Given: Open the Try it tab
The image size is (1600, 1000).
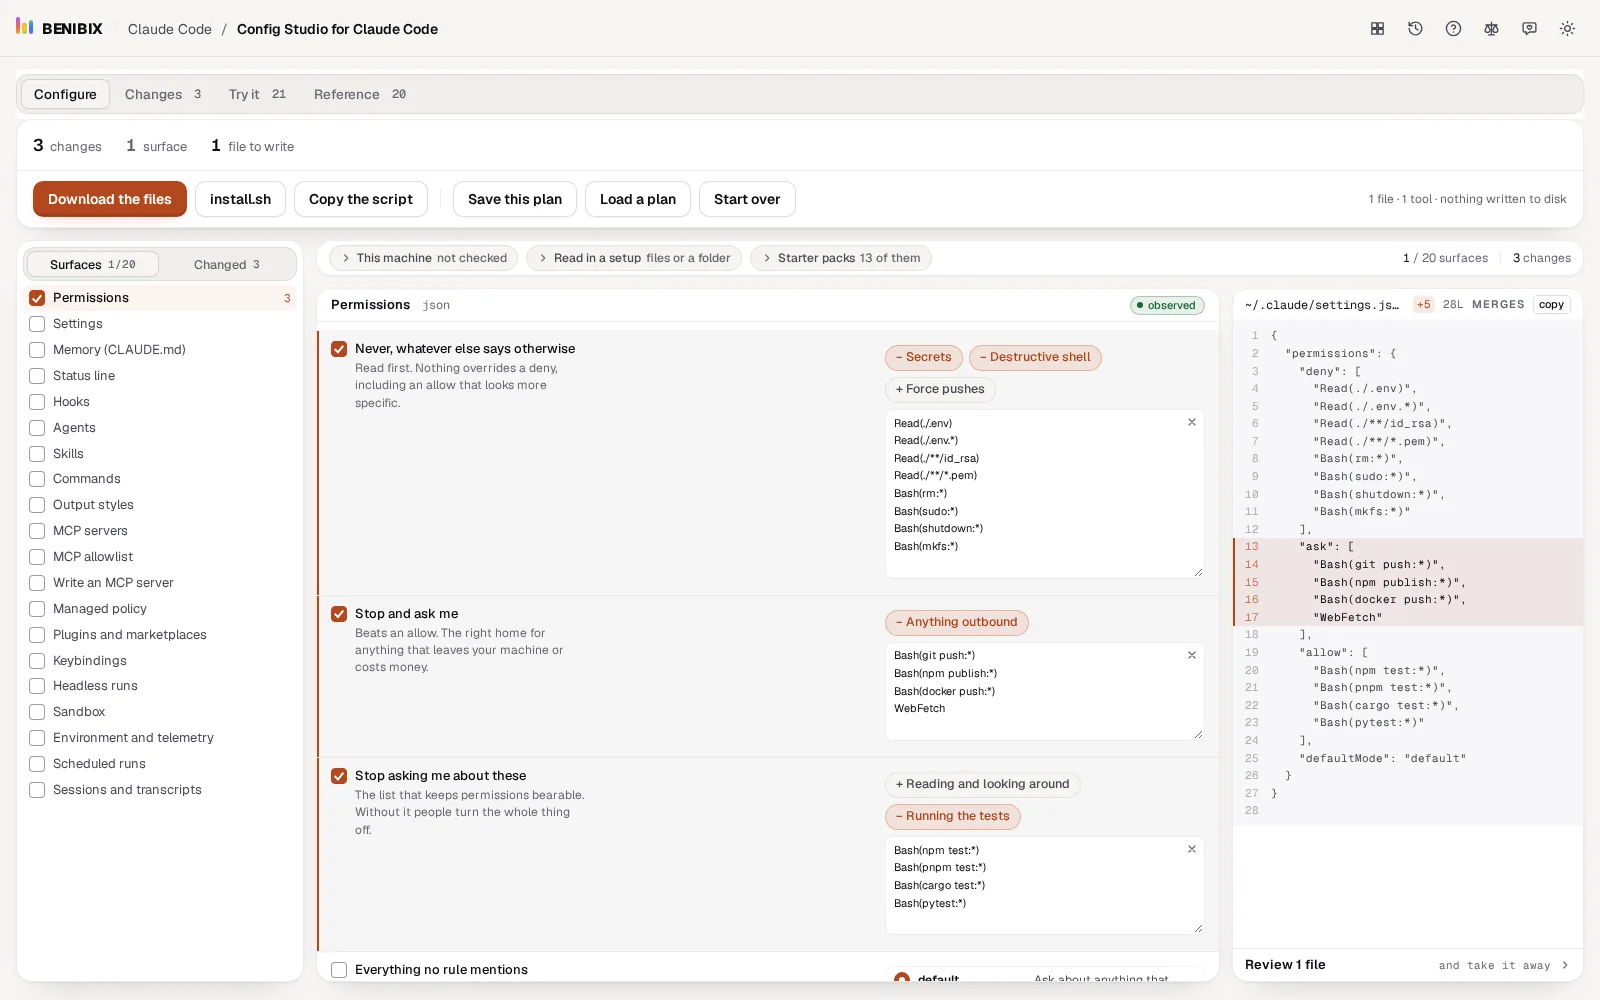Looking at the screenshot, I should click(x=257, y=94).
